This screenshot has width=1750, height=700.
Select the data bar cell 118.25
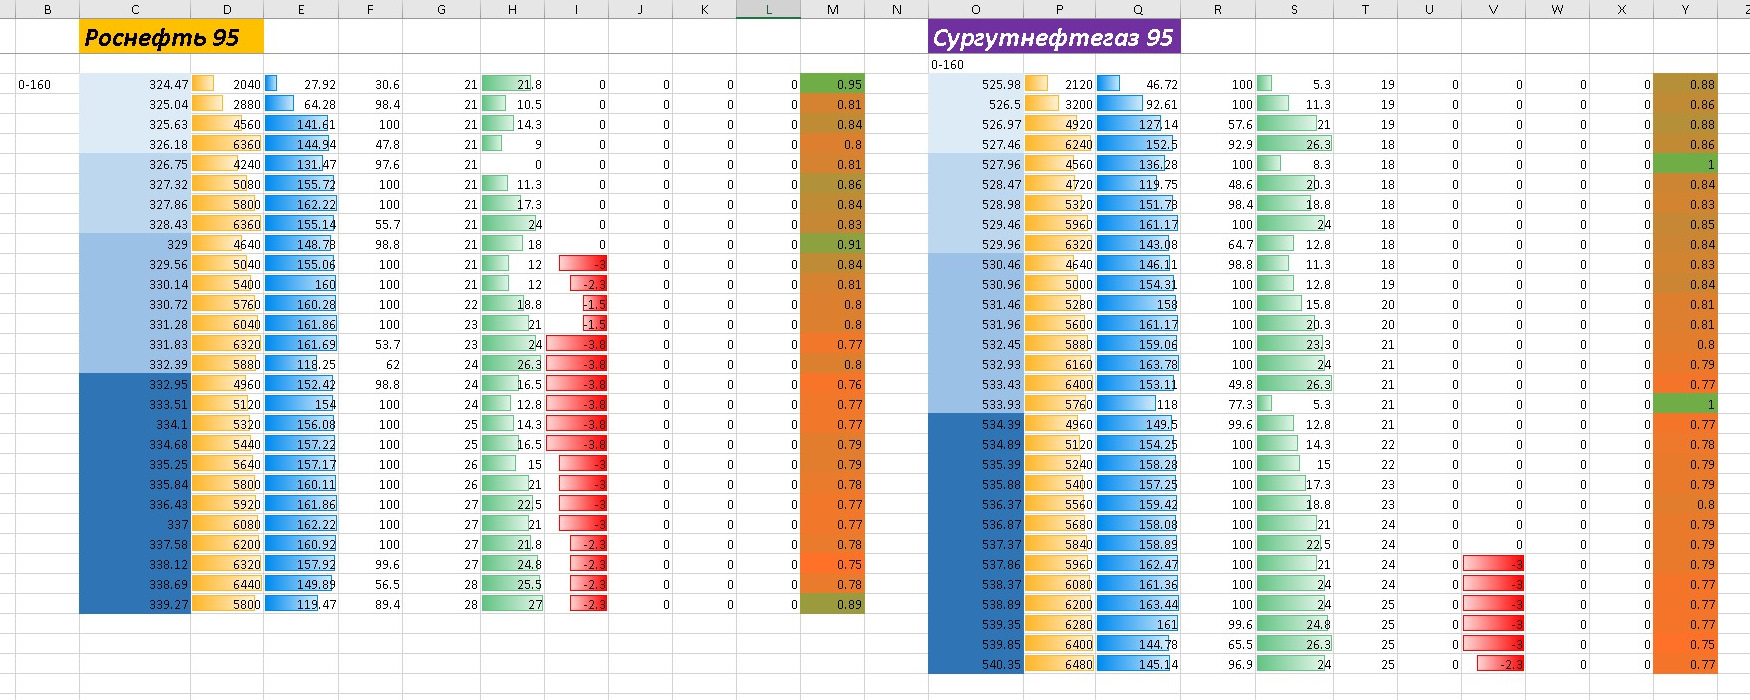click(301, 364)
